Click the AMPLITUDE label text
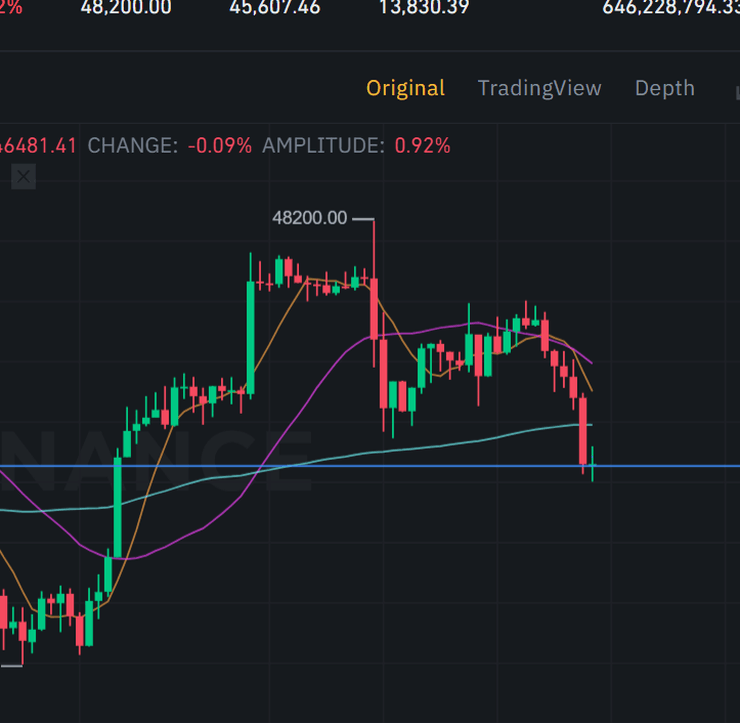 (323, 146)
